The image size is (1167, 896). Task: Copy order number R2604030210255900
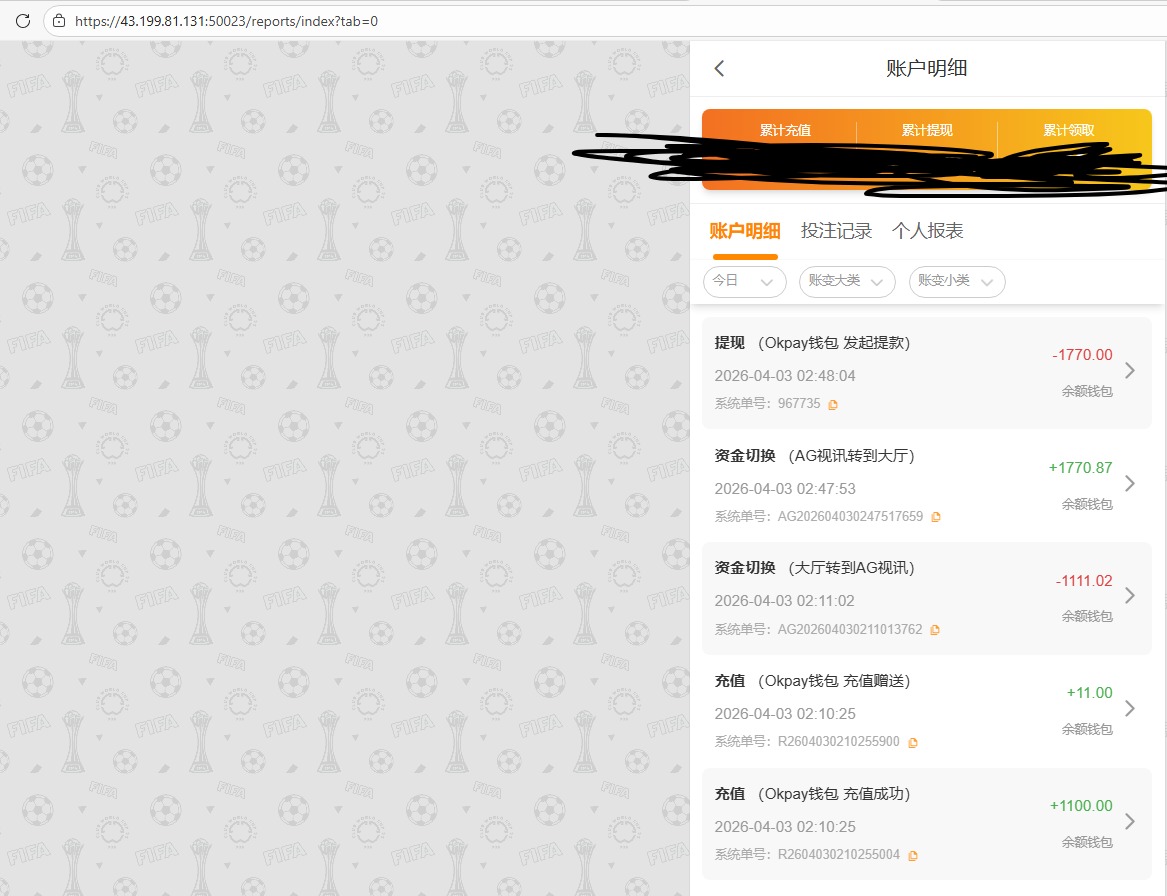pyautogui.click(x=913, y=743)
